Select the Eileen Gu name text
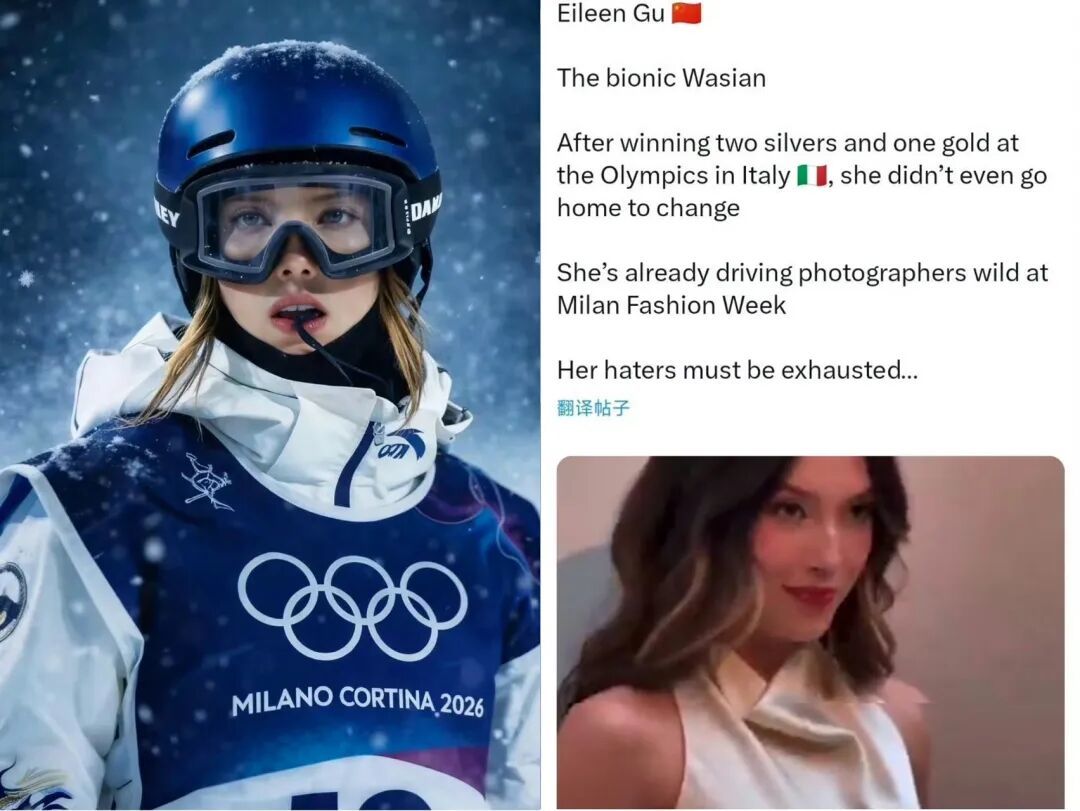Screen dimensions: 1080x811 click(x=610, y=13)
